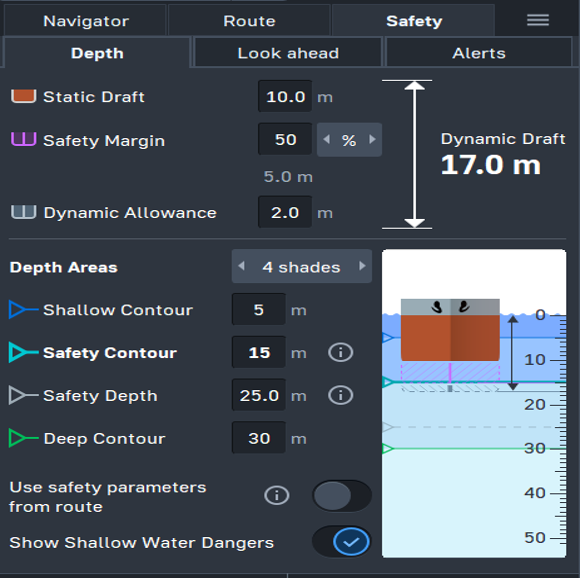581x579 pixels.
Task: Edit the Shallow Contour value field
Action: 259,309
